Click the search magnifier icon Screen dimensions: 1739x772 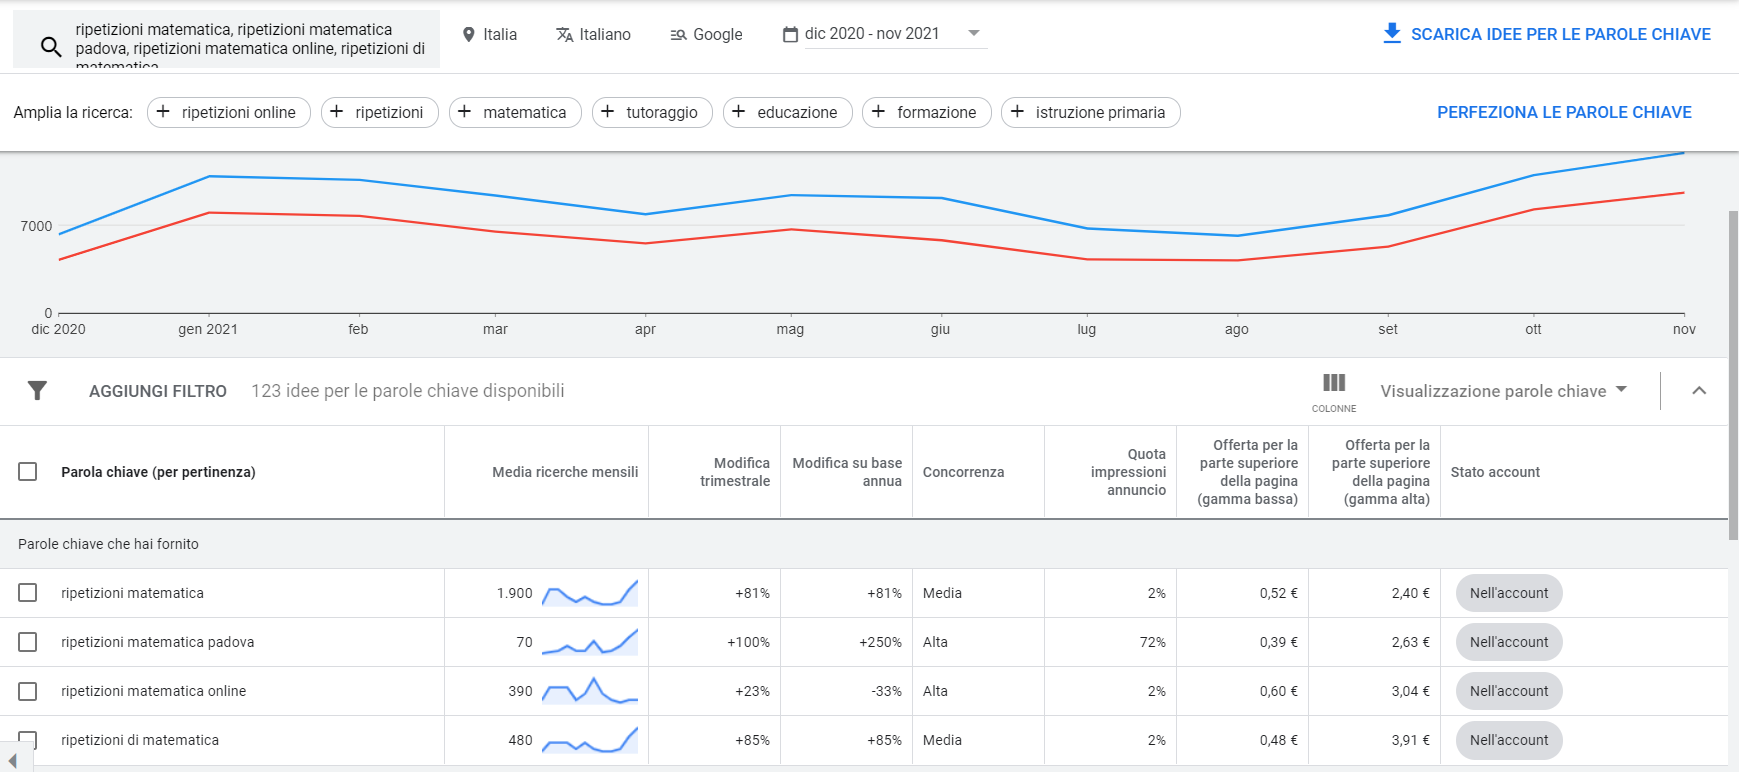[50, 46]
